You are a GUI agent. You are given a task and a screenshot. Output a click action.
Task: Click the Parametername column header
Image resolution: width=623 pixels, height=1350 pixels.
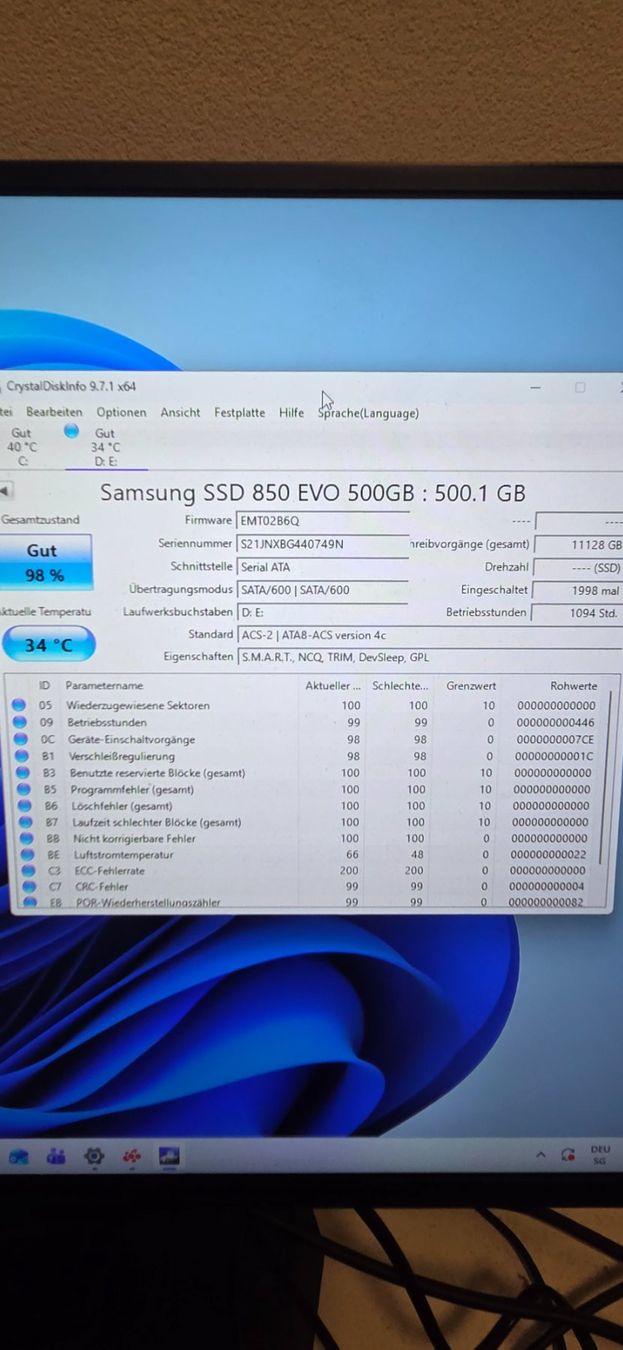click(x=105, y=686)
